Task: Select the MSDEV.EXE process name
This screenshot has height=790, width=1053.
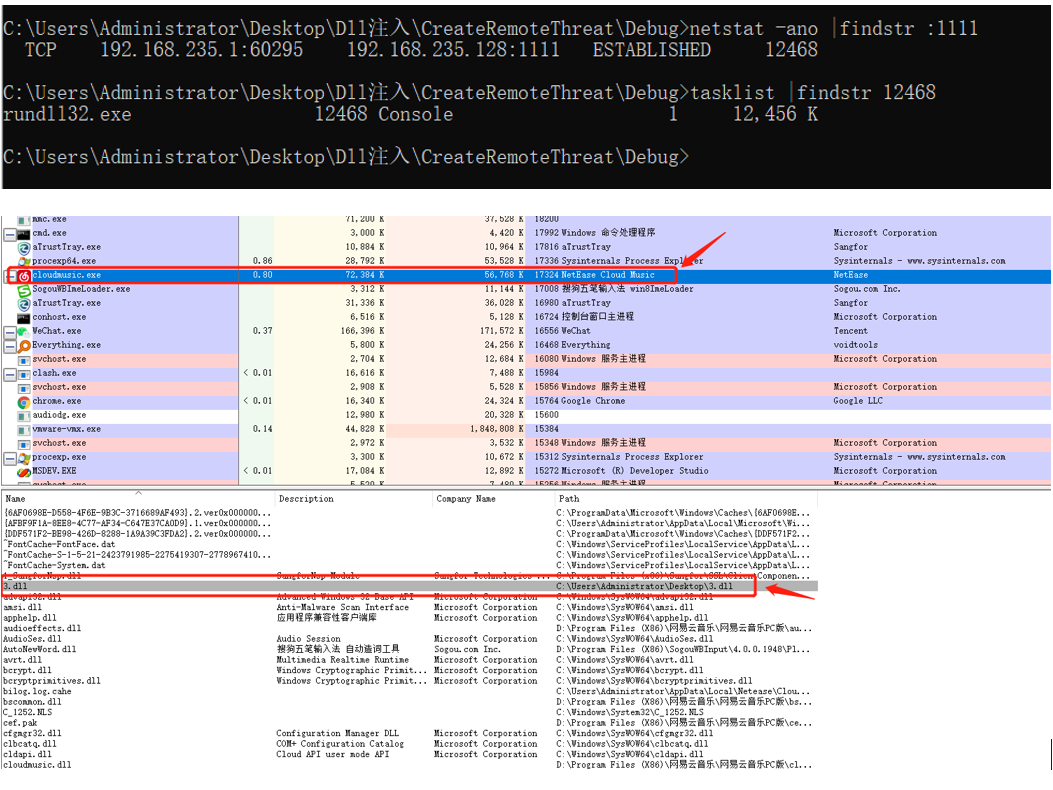Action: pyautogui.click(x=54, y=471)
